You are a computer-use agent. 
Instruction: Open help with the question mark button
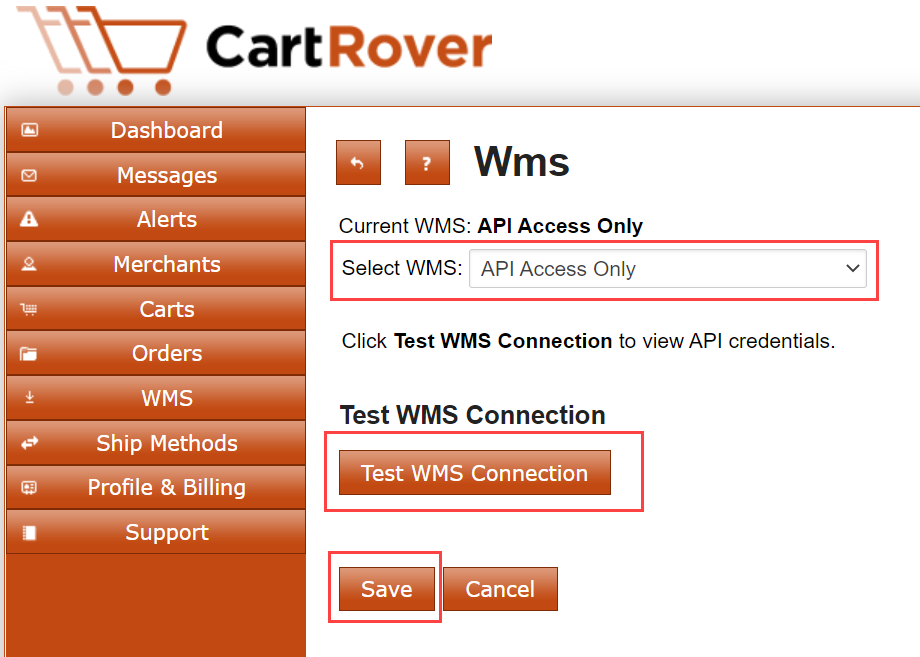click(x=427, y=162)
